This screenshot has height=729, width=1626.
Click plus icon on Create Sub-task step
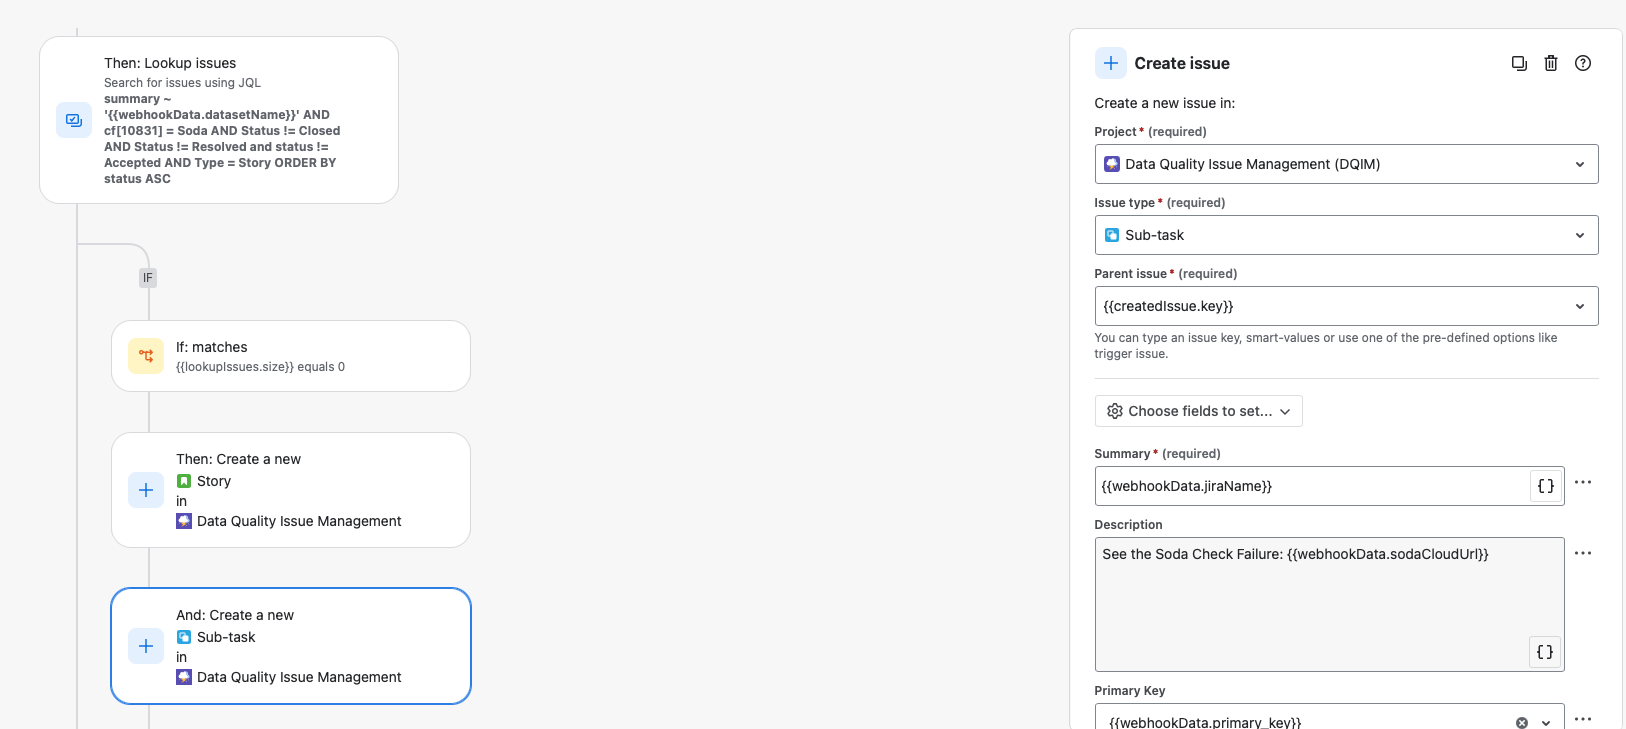pos(146,646)
